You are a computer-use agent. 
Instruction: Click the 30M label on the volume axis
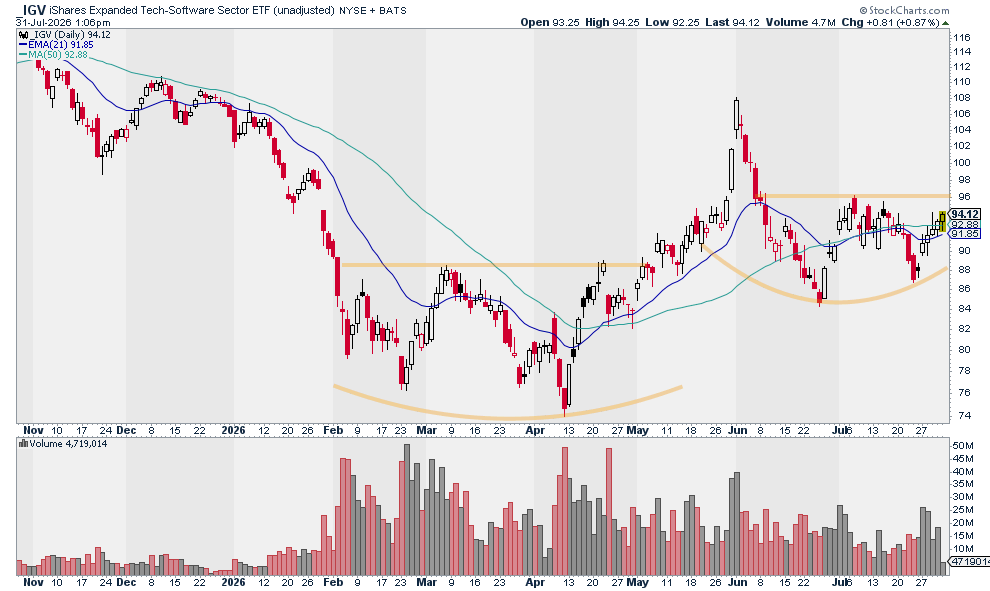[x=963, y=497]
